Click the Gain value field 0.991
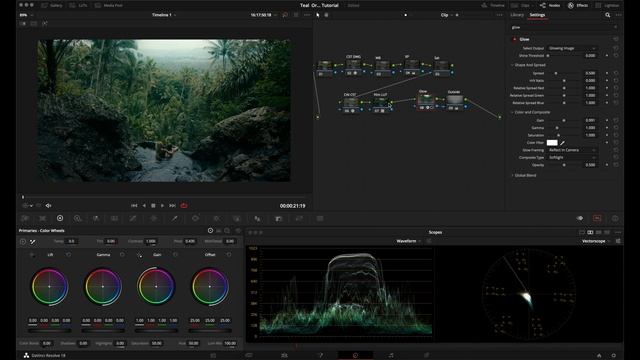Viewport: 640px width, 360px height. [x=590, y=120]
